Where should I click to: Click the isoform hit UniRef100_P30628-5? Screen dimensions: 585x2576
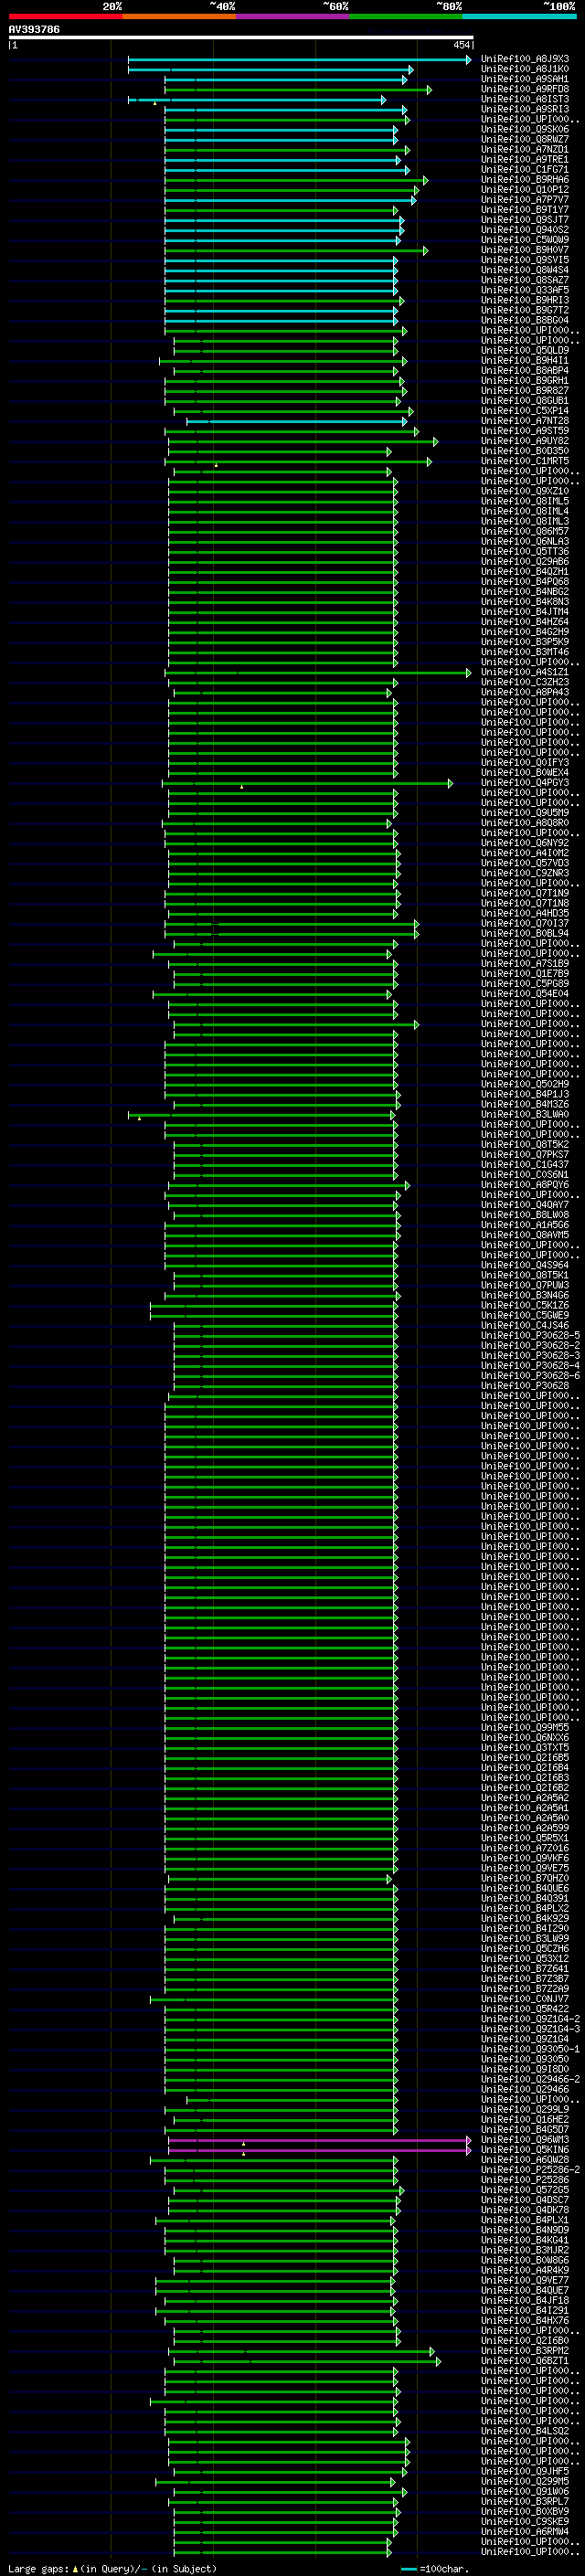(x=531, y=1335)
